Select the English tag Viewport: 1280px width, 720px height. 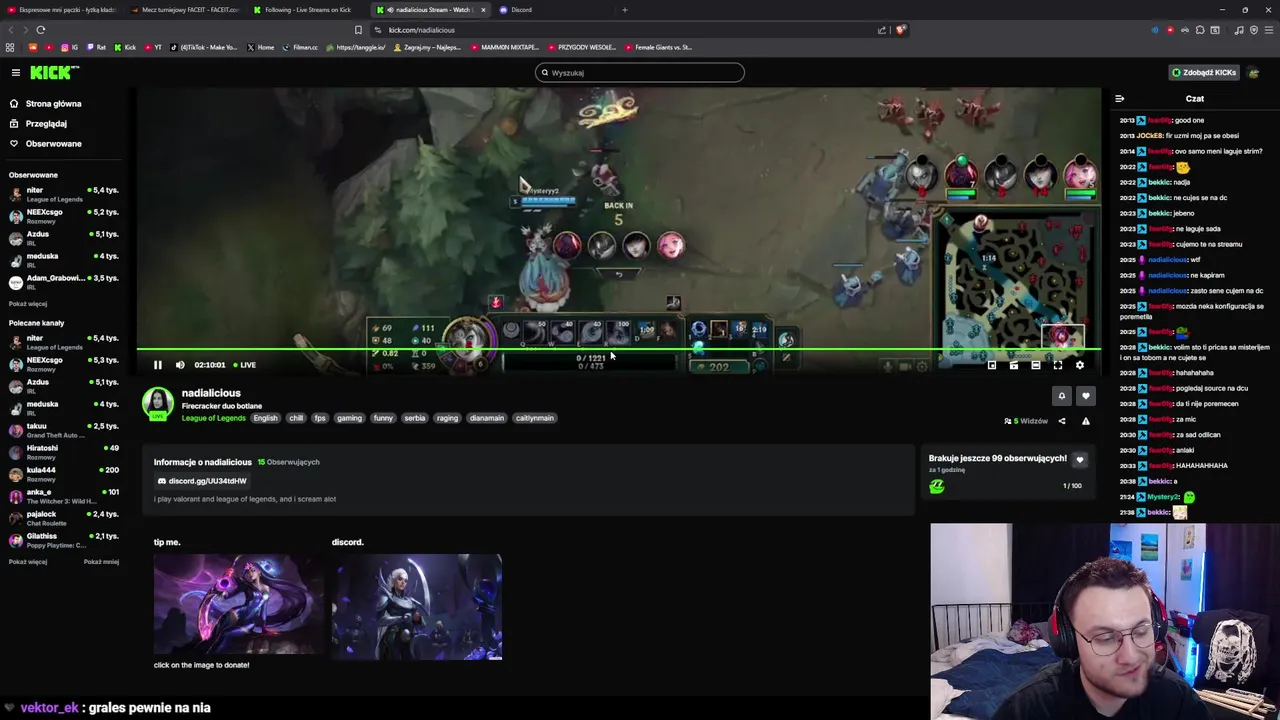(x=265, y=418)
